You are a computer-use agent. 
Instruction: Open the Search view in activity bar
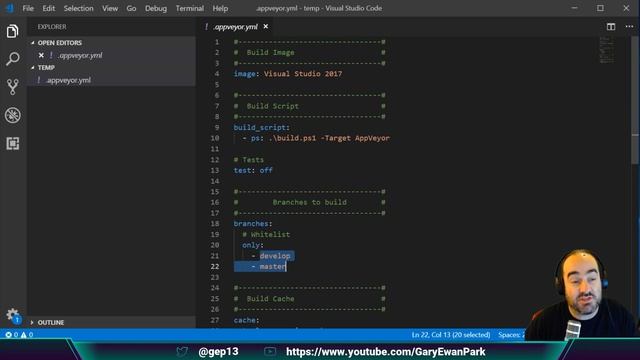[x=12, y=59]
